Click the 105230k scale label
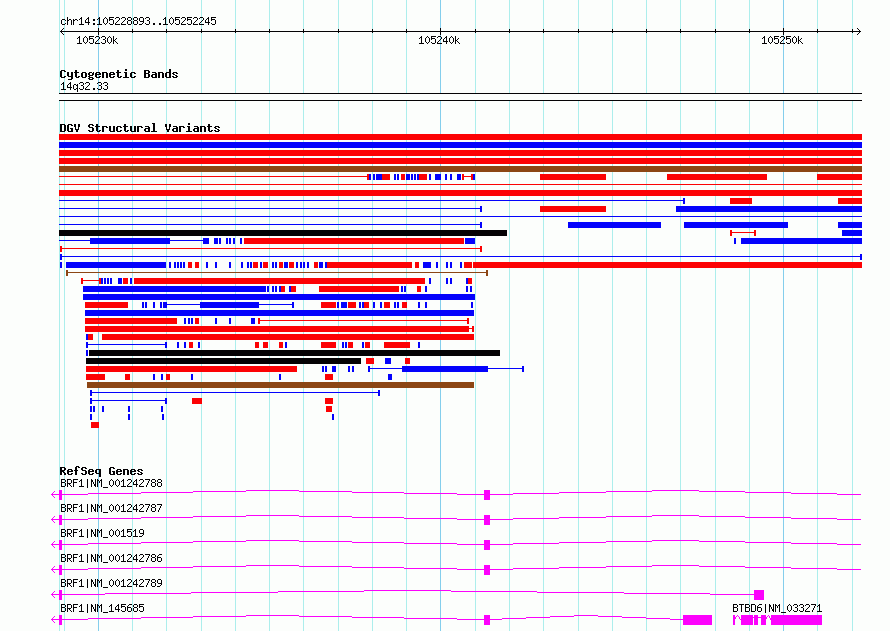Screen dimensions: 890x631 [97, 40]
